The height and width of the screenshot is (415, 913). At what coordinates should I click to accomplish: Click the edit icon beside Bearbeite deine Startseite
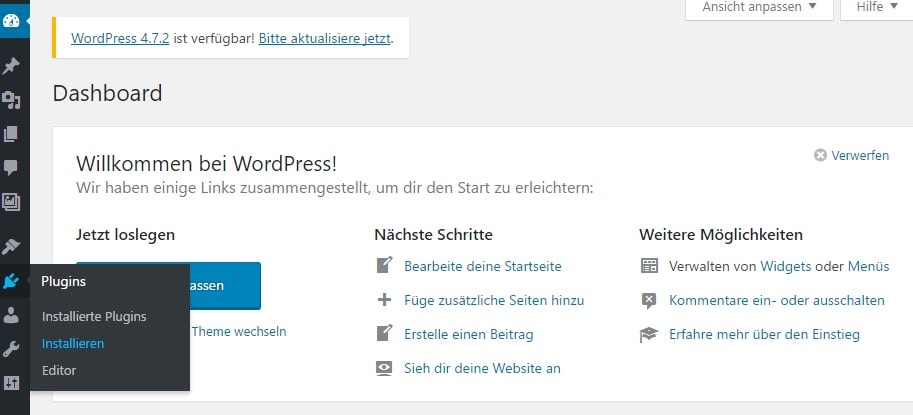click(x=384, y=265)
